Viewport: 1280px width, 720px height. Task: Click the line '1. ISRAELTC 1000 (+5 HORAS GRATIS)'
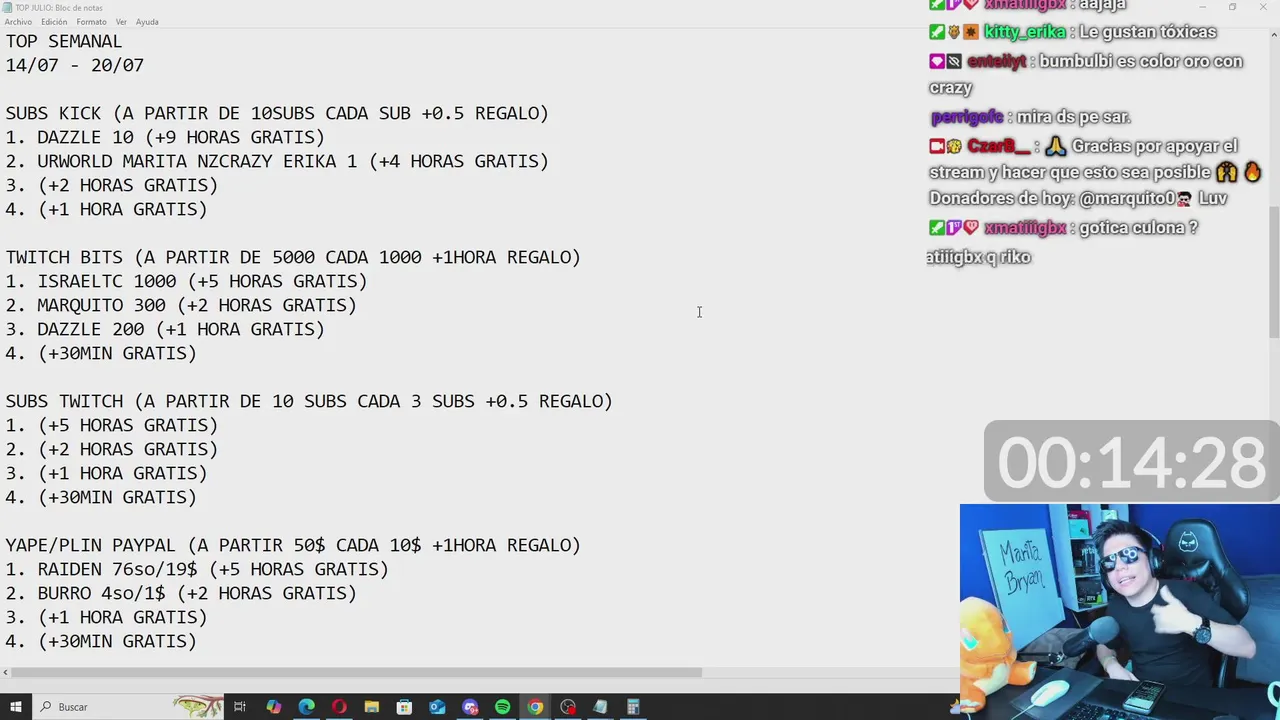[x=187, y=281]
